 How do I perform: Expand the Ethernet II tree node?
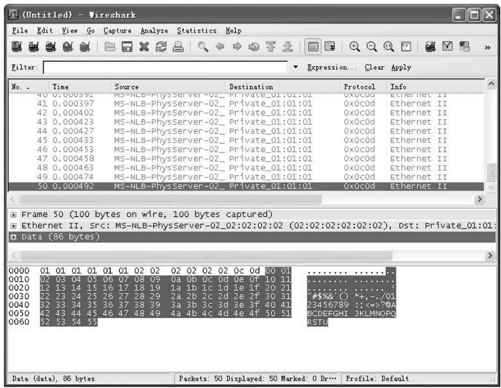tap(14, 226)
